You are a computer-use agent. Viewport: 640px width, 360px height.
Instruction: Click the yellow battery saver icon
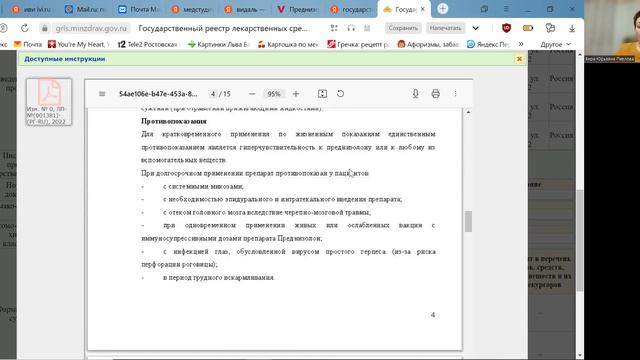[528, 28]
